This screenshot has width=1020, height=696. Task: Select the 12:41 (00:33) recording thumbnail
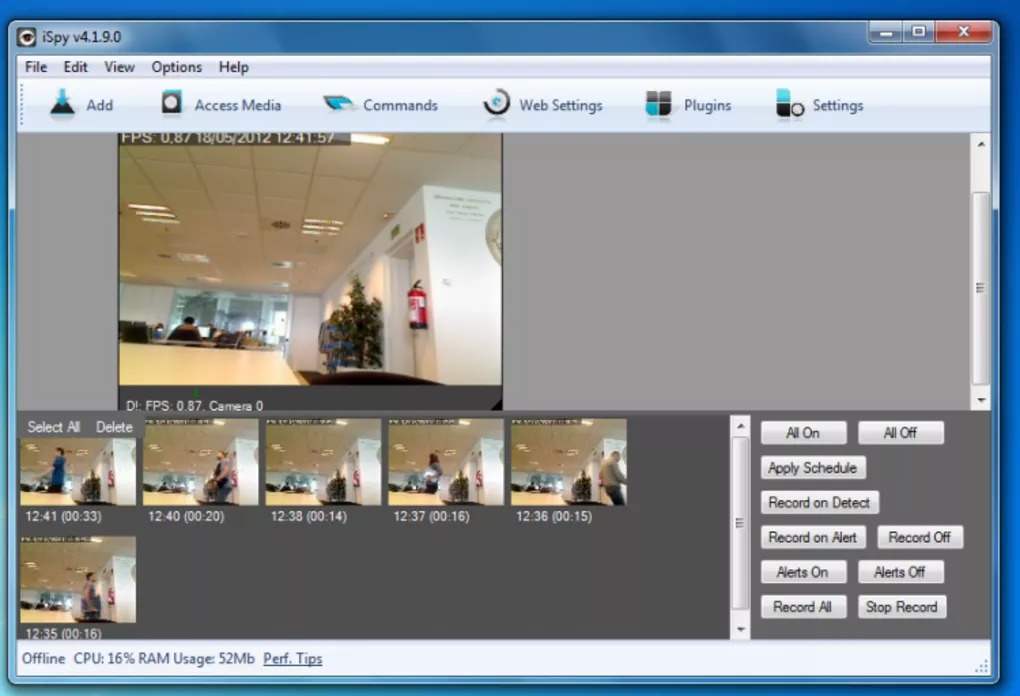[x=78, y=472]
